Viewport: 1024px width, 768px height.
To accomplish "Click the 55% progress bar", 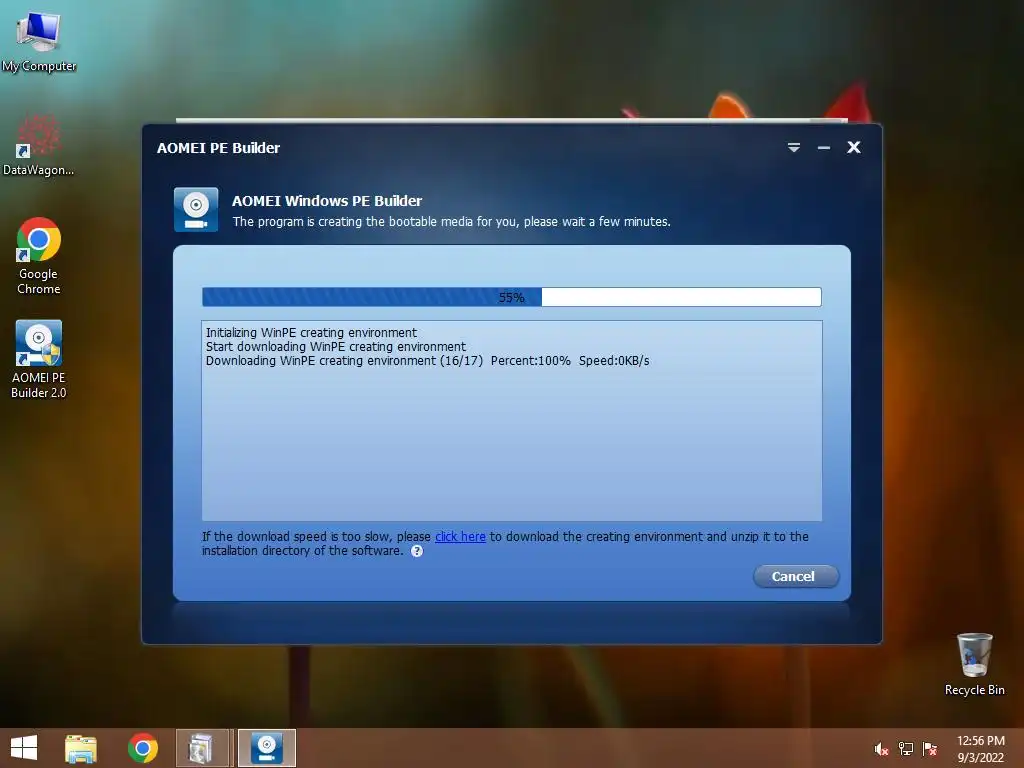I will point(511,297).
